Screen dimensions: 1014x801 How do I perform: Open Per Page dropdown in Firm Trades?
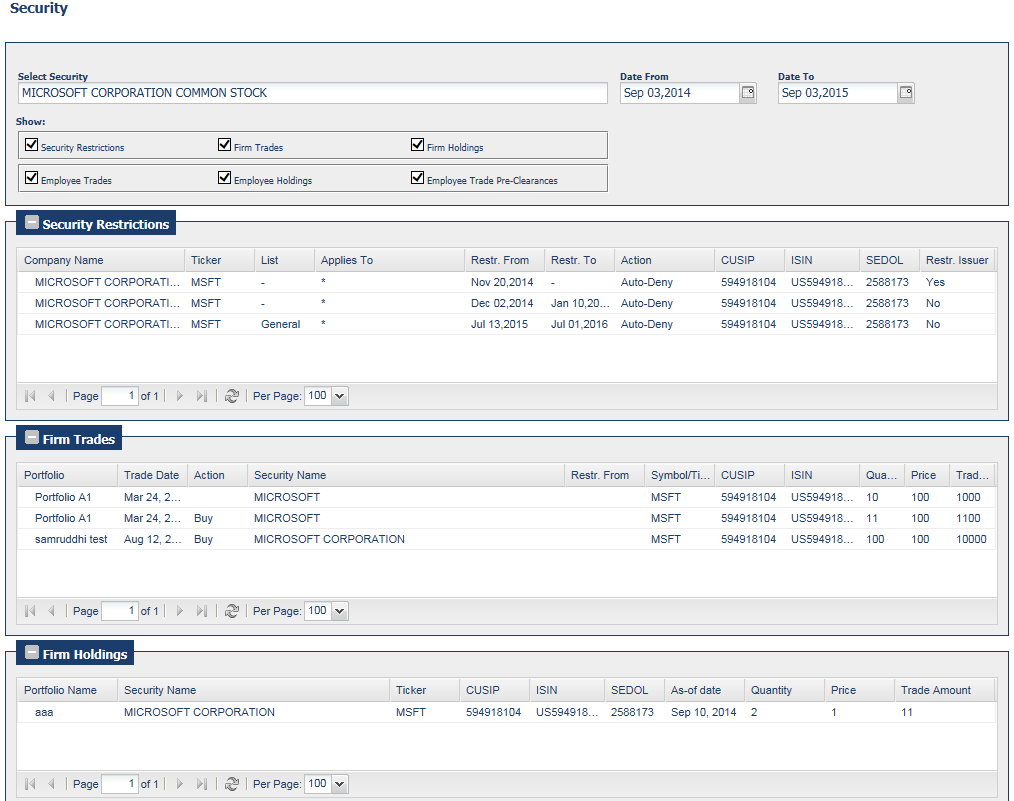click(x=340, y=611)
